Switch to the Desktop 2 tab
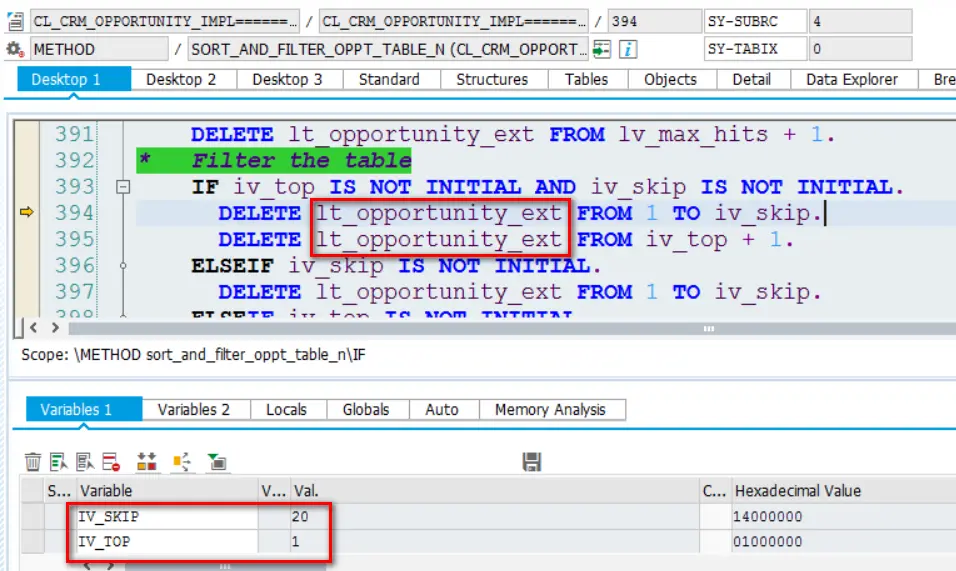The width and height of the screenshot is (956, 571). pos(181,80)
